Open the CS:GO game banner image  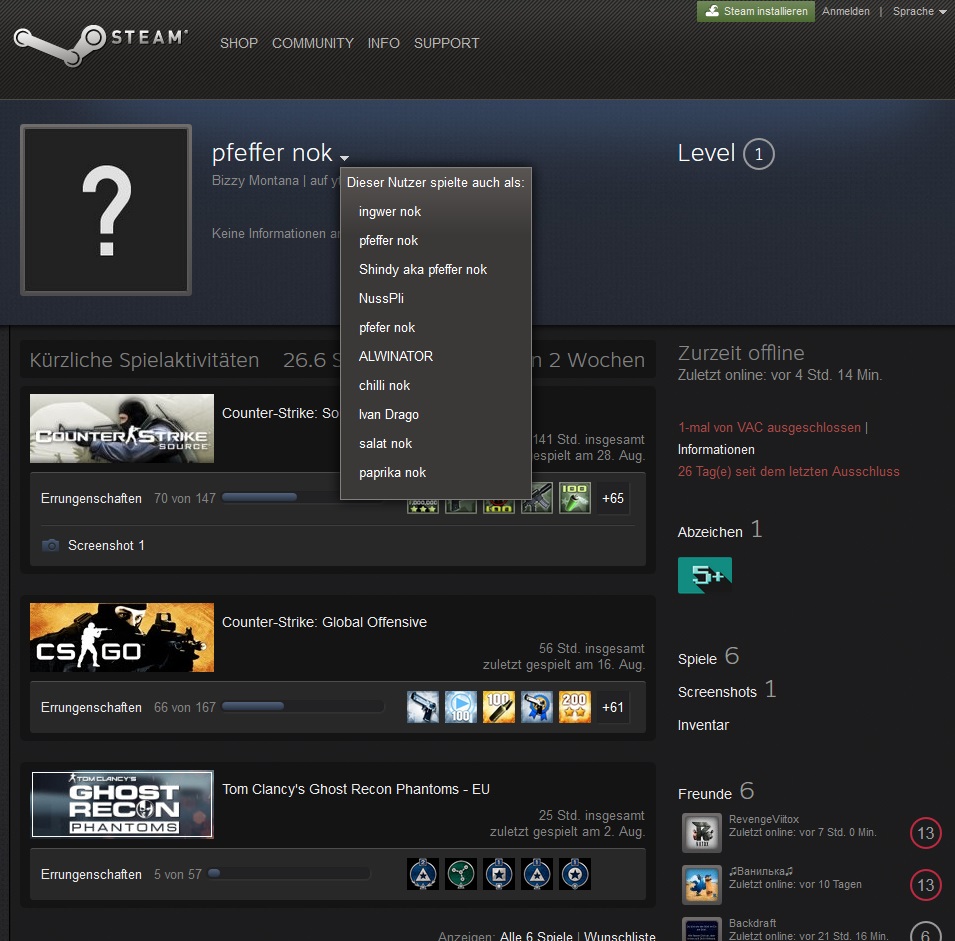(122, 637)
